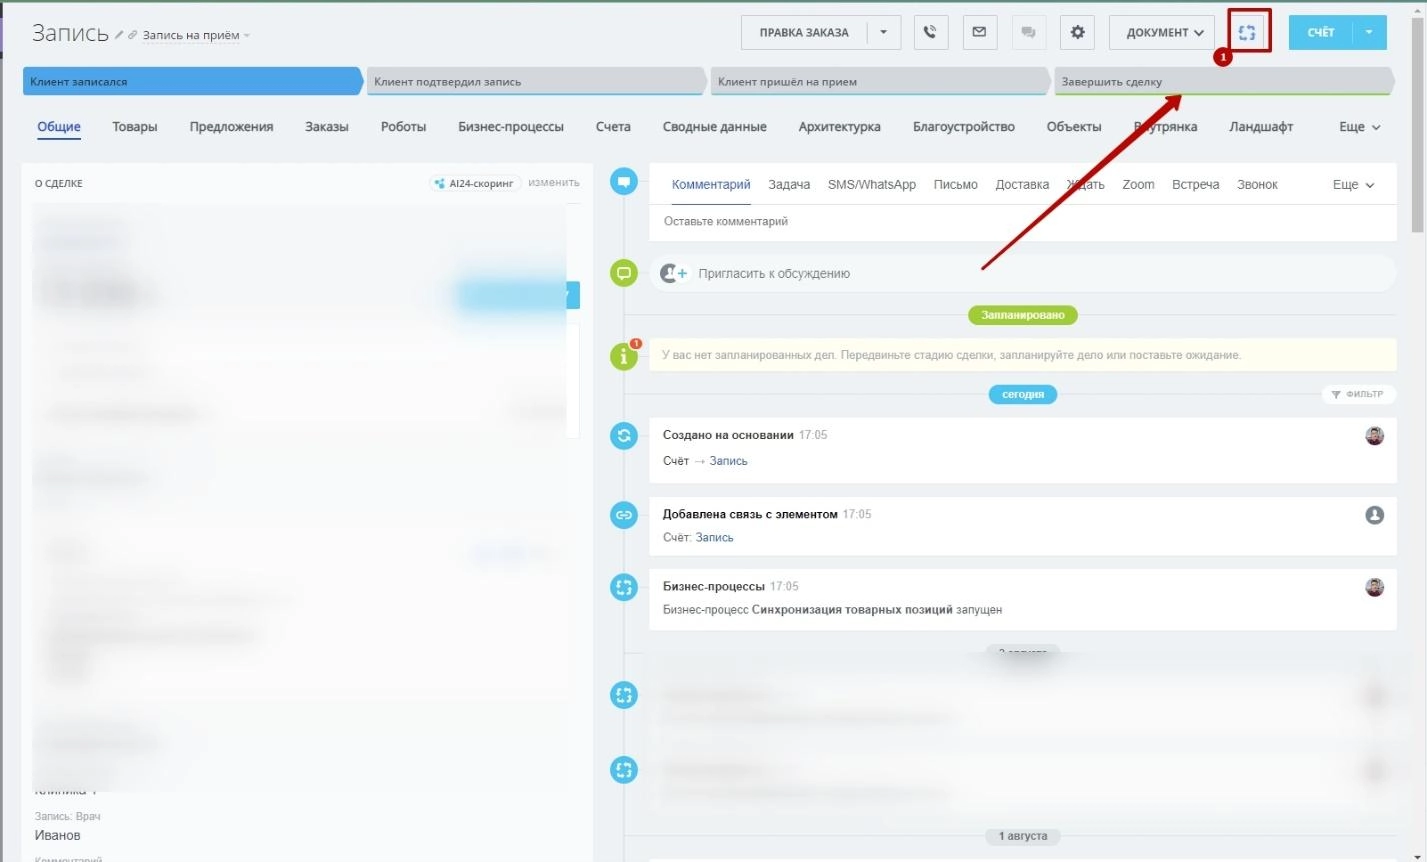The width and height of the screenshot is (1427, 862).
Task: Open the email compose icon
Action: 979,31
